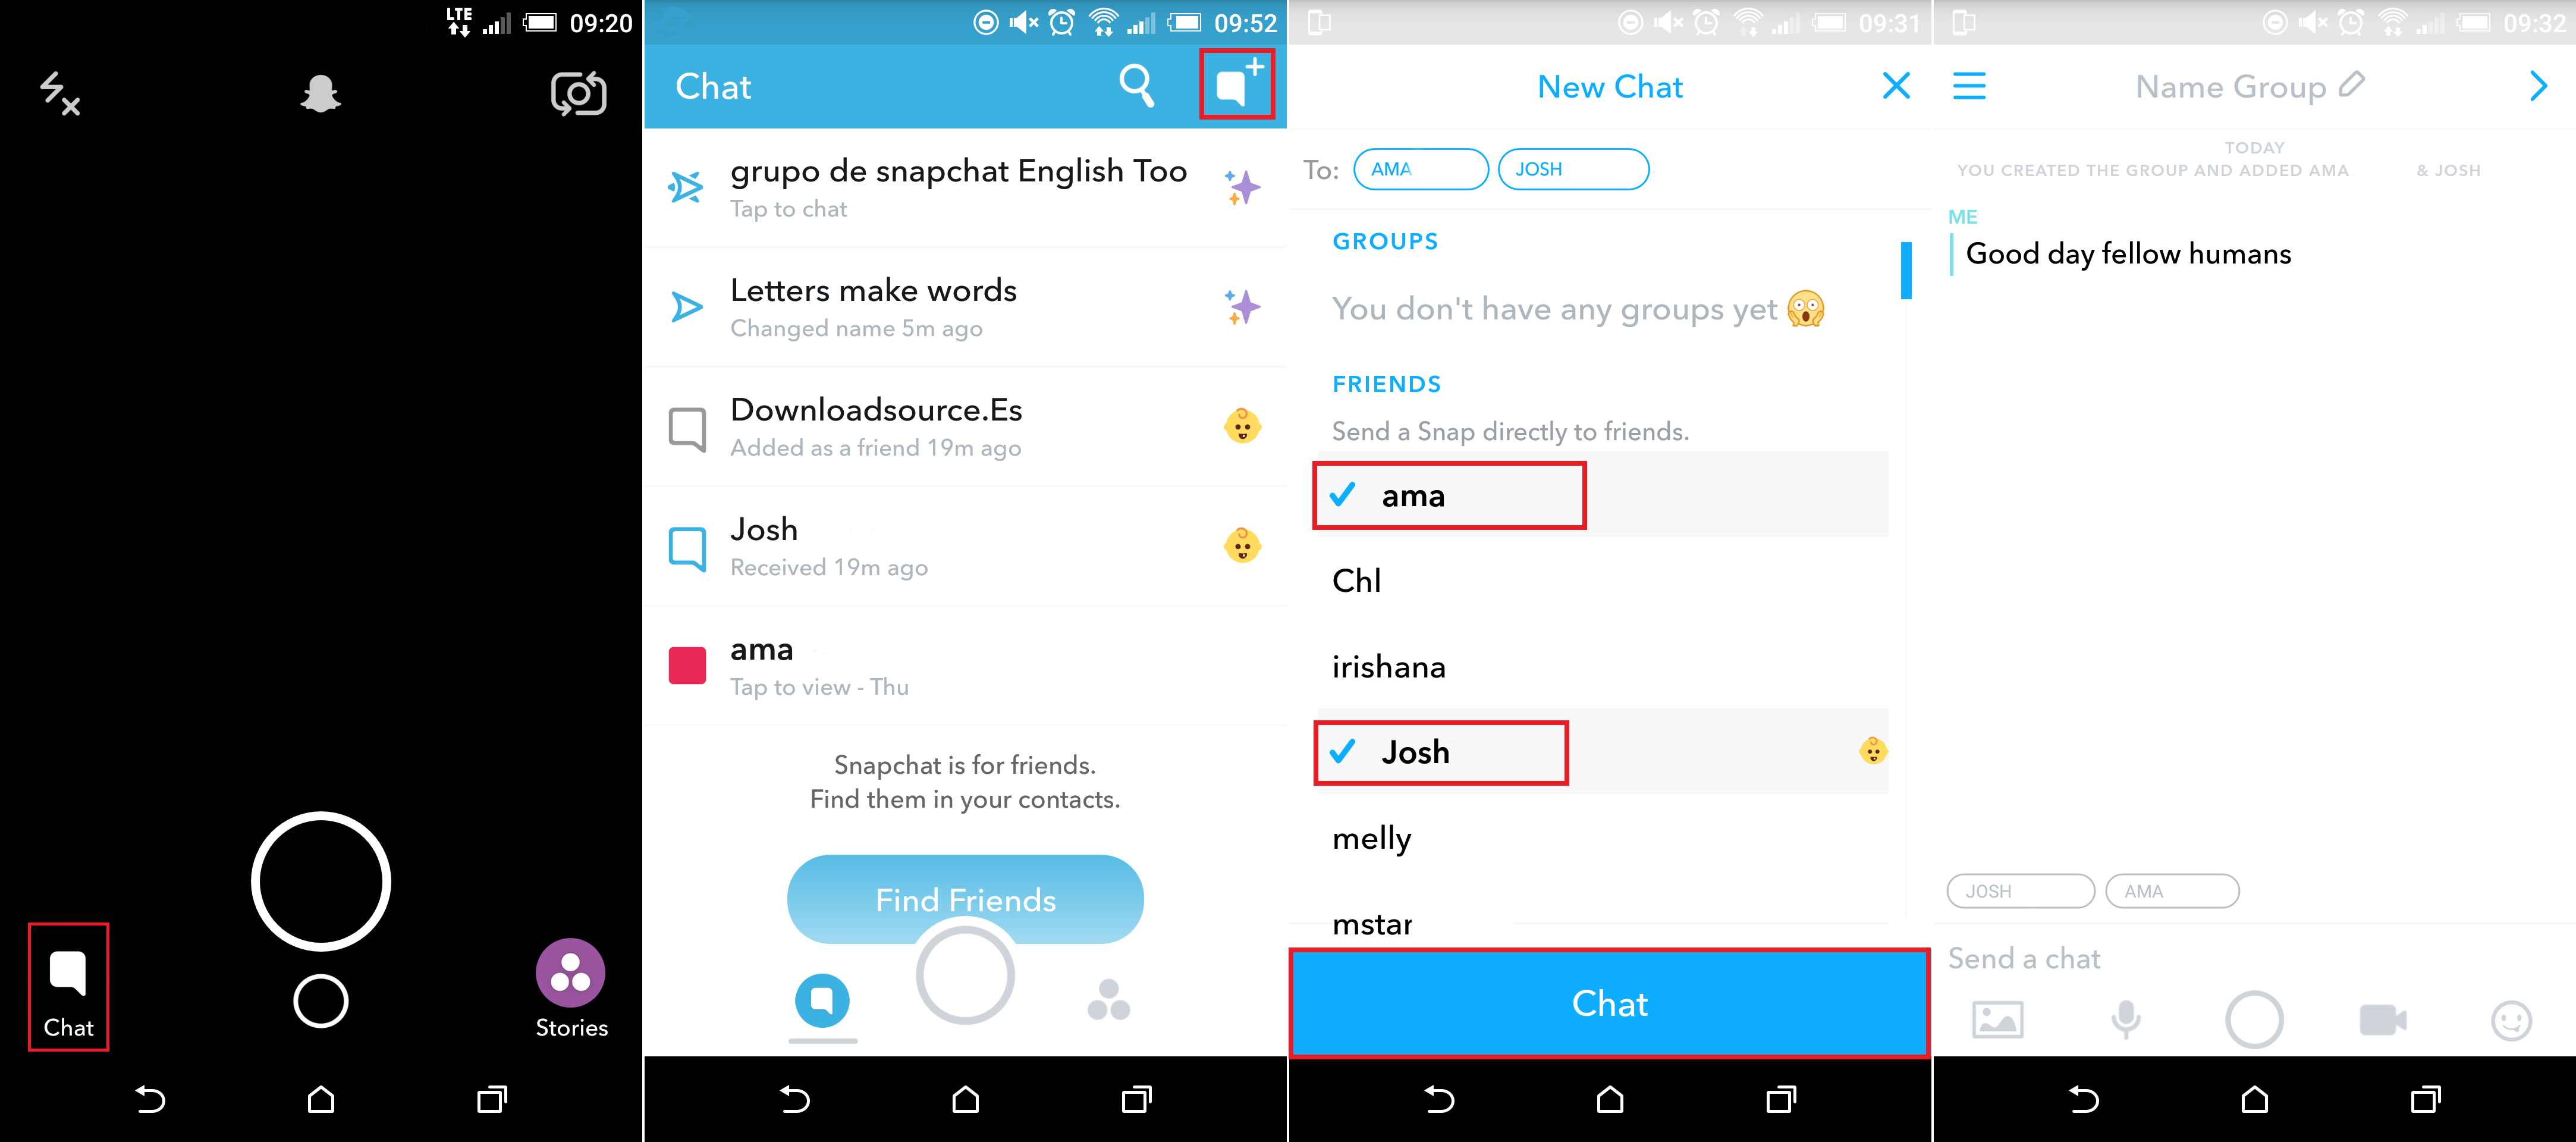Tap the Chat button to start group

click(1610, 999)
